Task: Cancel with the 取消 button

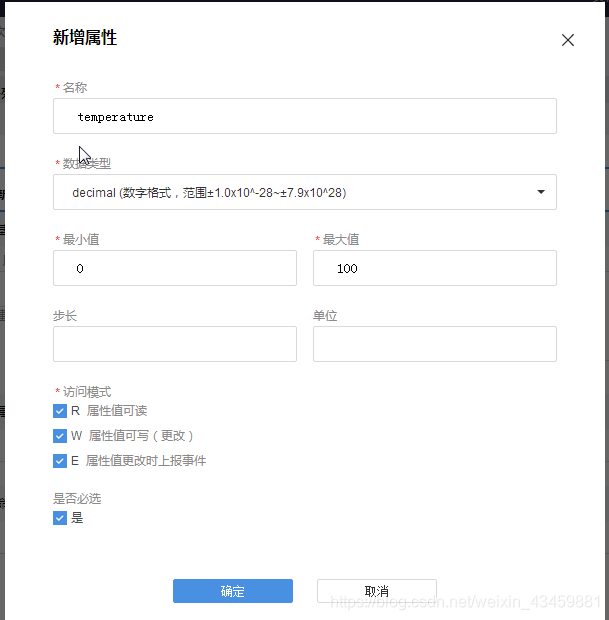Action: [377, 591]
